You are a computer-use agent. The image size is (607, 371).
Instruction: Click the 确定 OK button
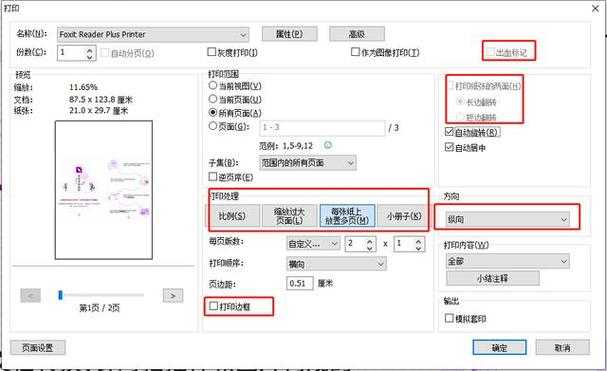pyautogui.click(x=499, y=347)
